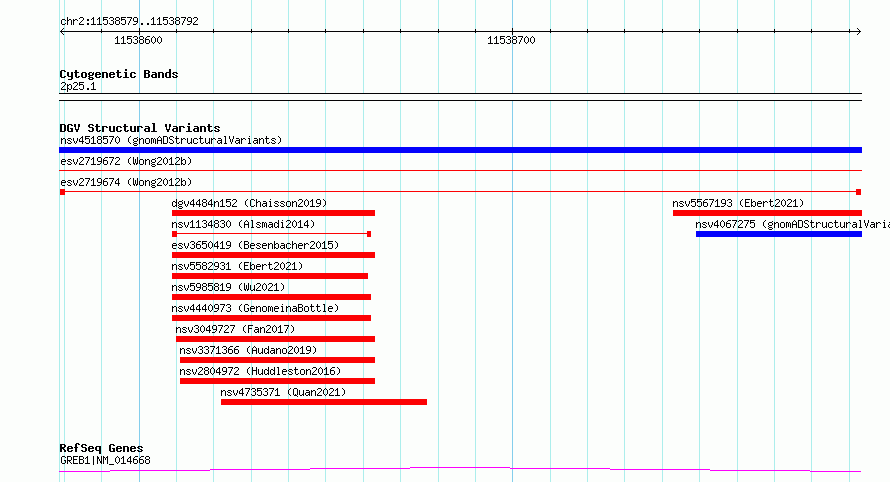This screenshot has height=482, width=890.
Task: Select the red nsv2804972 variant bar
Action: pyautogui.click(x=277, y=381)
